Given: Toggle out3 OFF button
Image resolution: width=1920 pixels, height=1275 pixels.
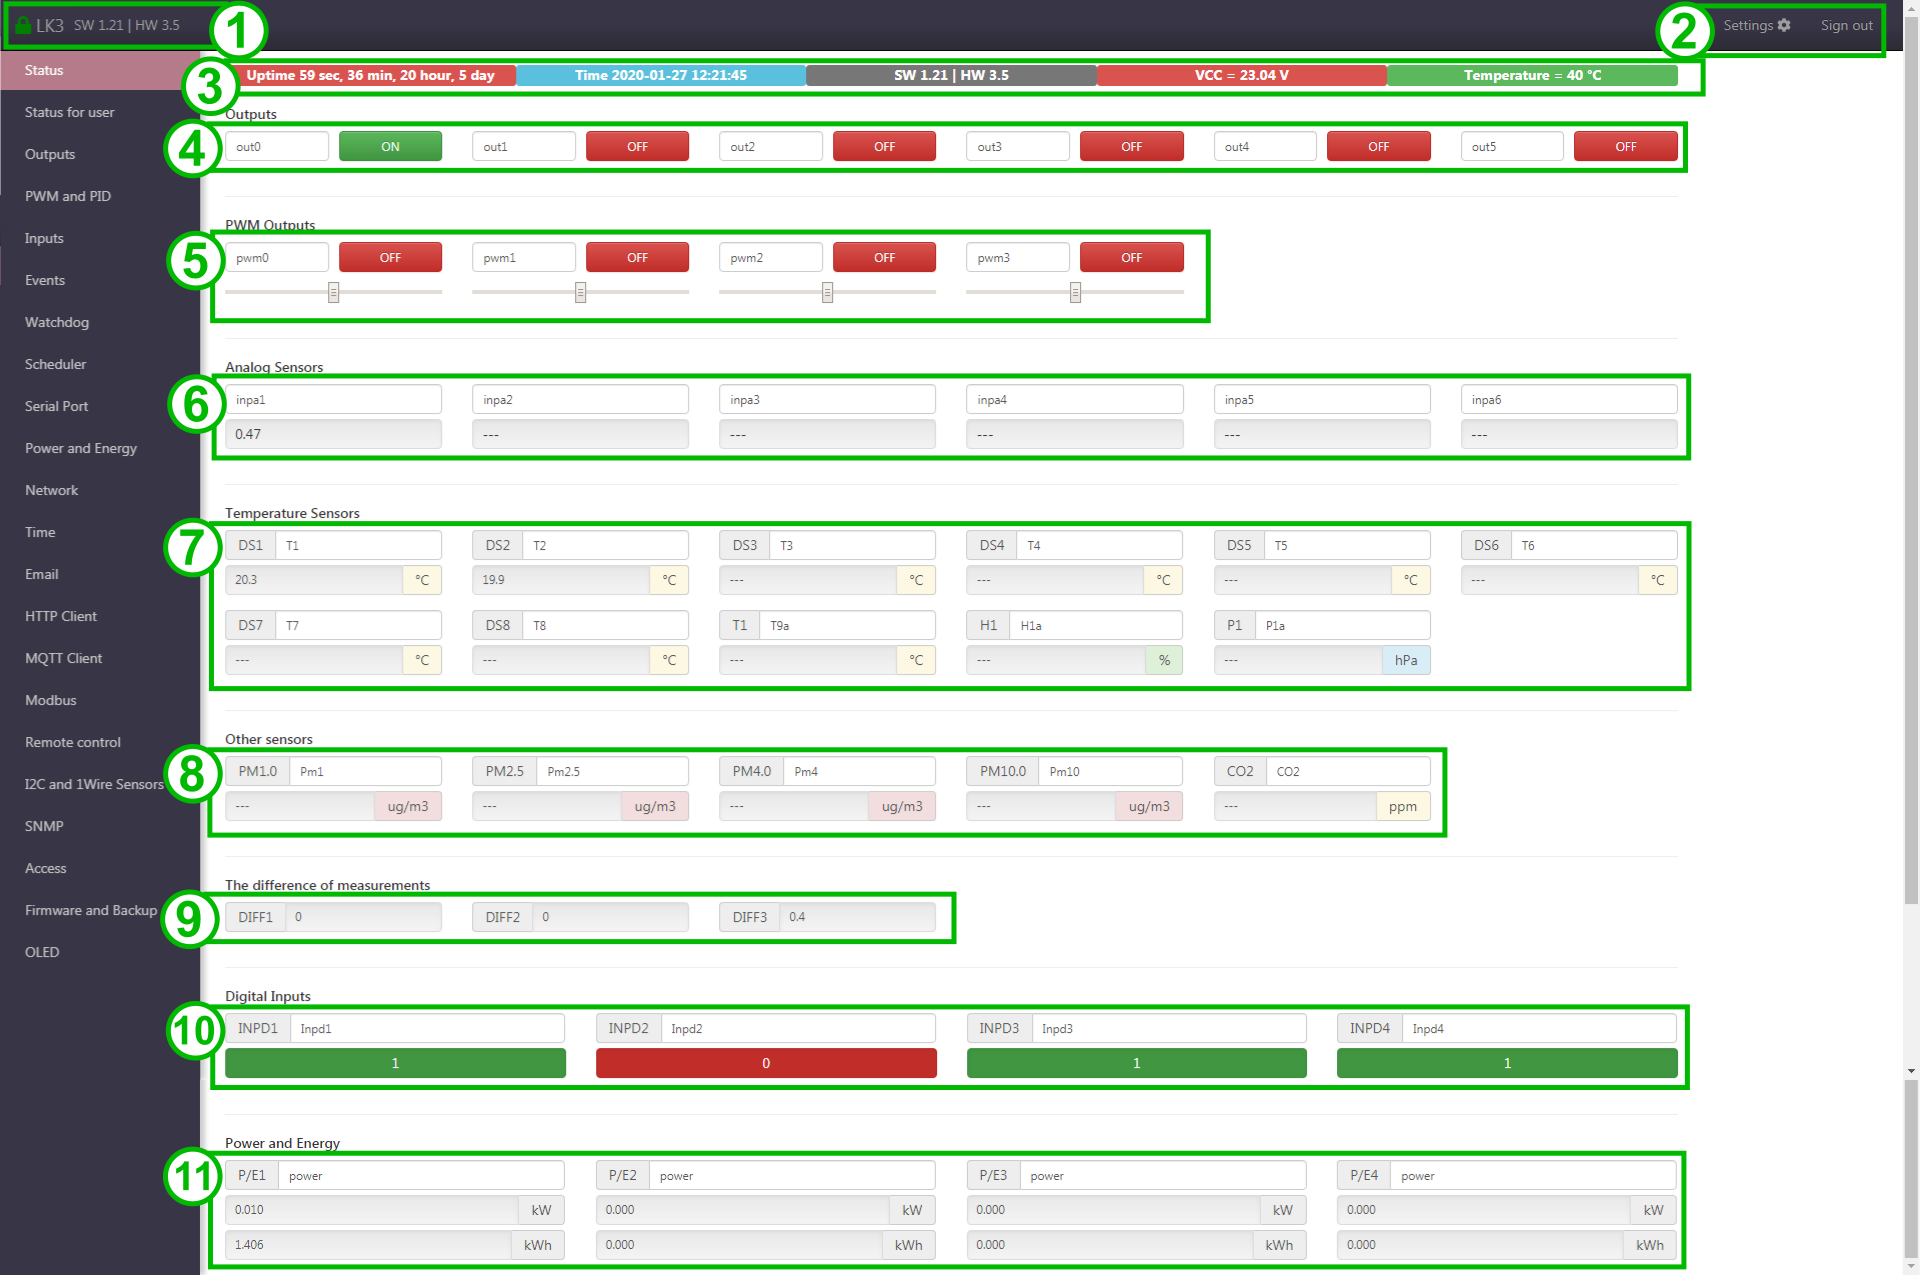Looking at the screenshot, I should click(x=1131, y=146).
